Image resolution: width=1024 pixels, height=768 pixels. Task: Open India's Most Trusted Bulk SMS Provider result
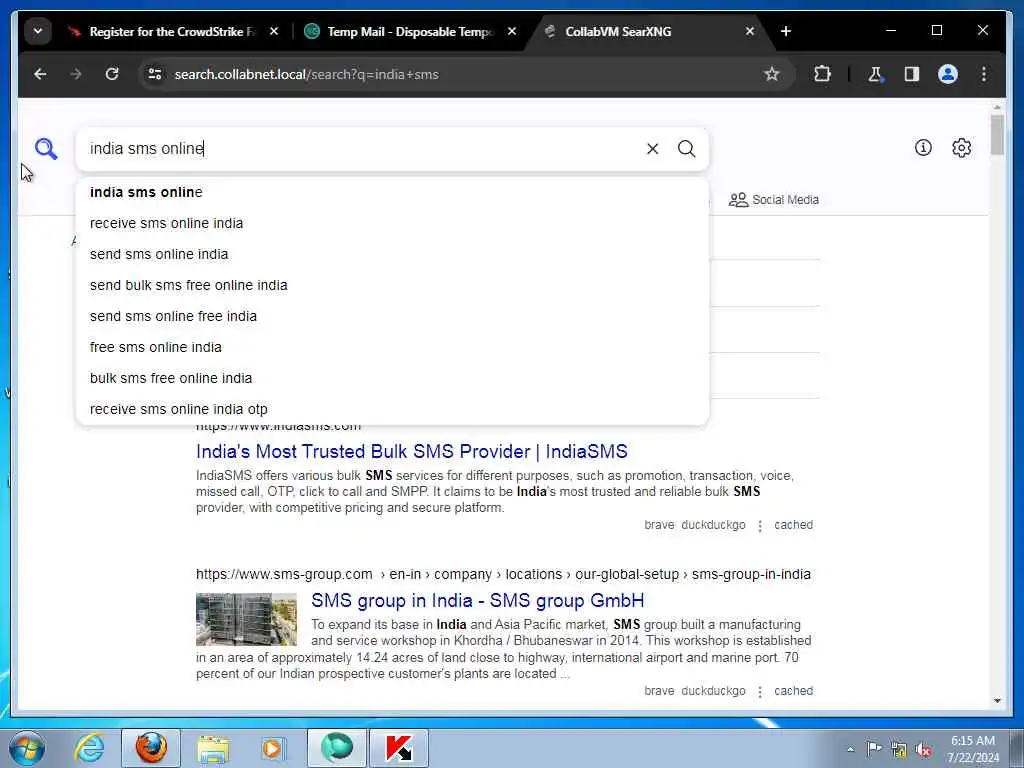coord(411,451)
